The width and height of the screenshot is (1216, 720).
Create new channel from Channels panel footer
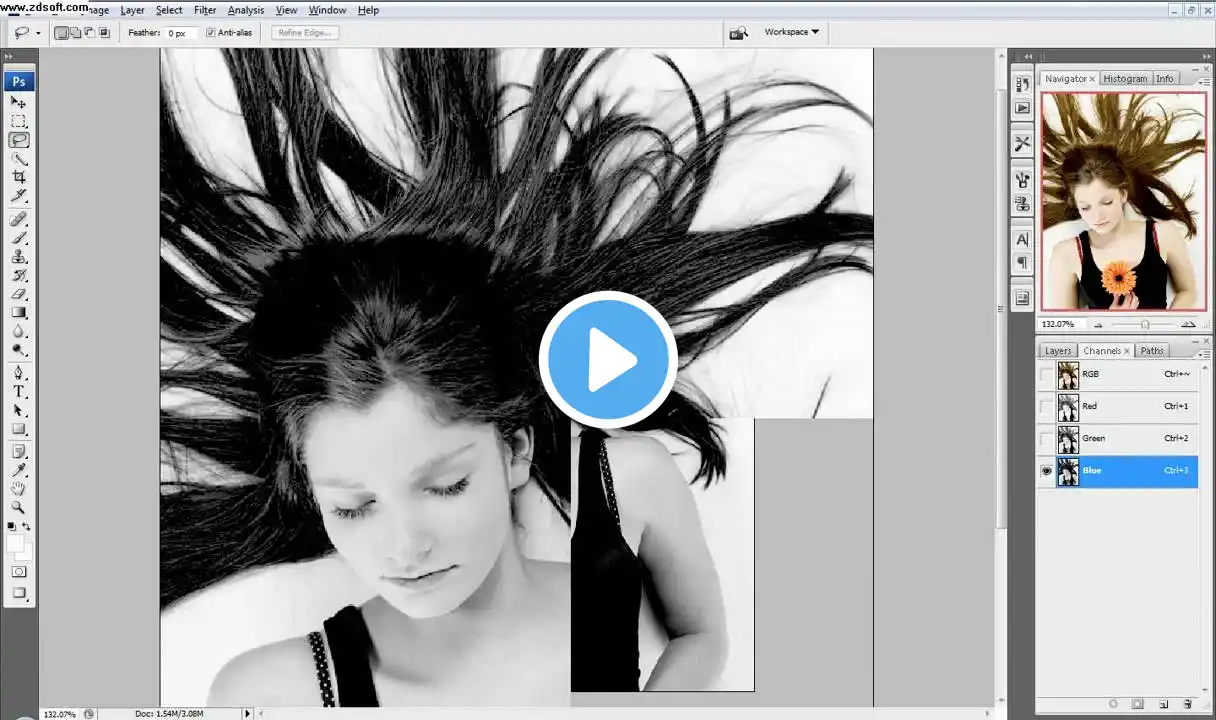click(x=1164, y=704)
